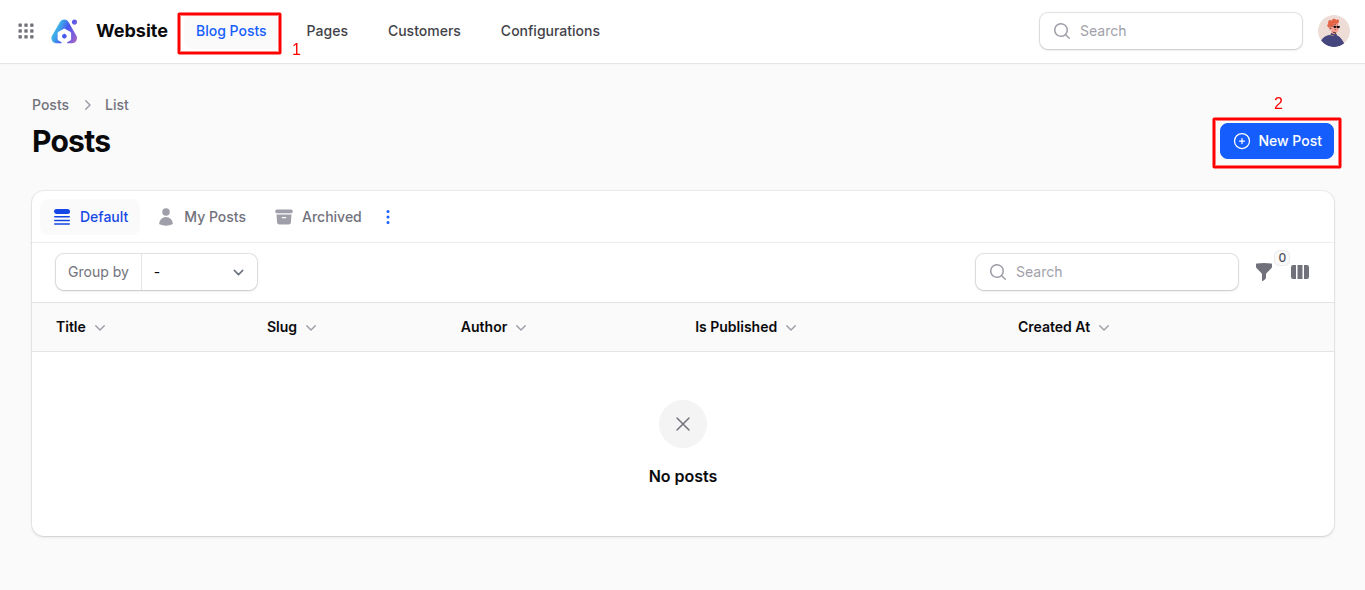Image resolution: width=1365 pixels, height=590 pixels.
Task: Open the Created At column dropdown
Action: (x=1103, y=326)
